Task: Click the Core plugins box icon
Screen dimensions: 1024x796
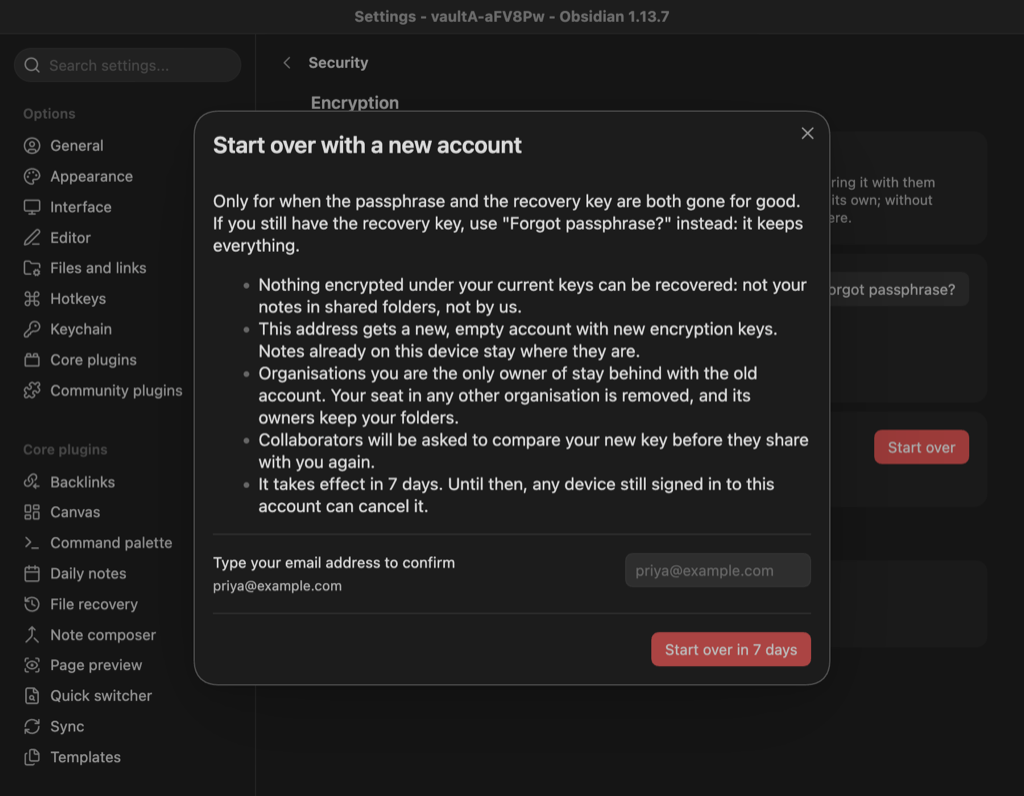Action: click(32, 360)
